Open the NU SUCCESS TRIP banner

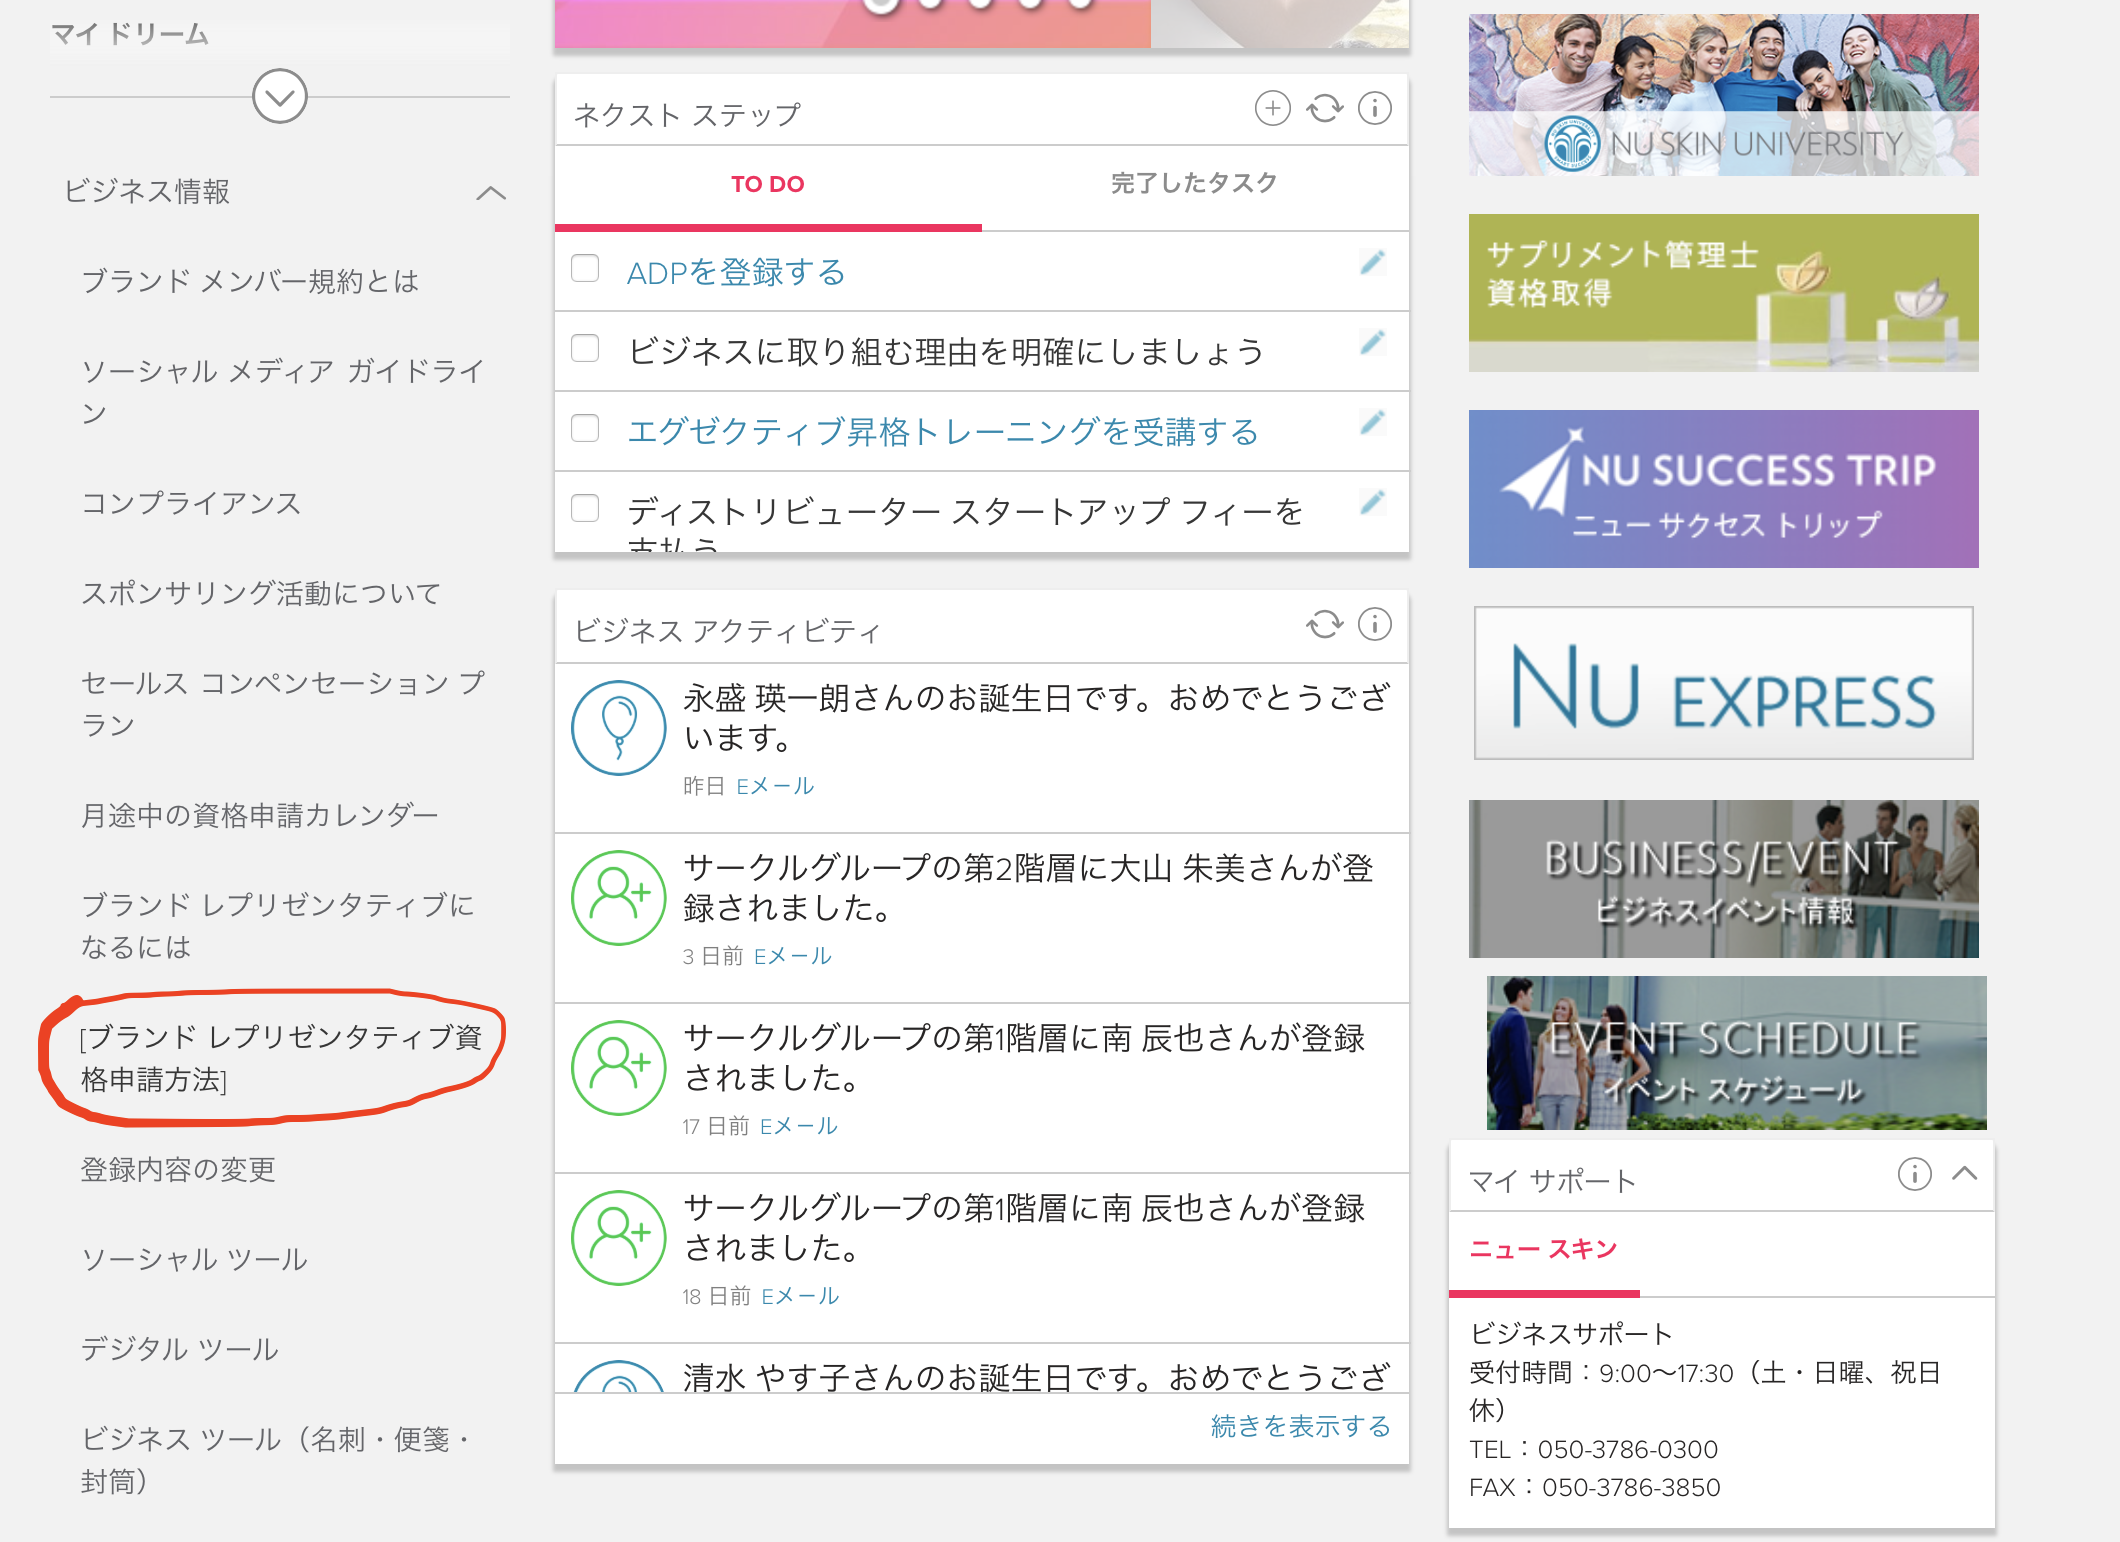1723,489
